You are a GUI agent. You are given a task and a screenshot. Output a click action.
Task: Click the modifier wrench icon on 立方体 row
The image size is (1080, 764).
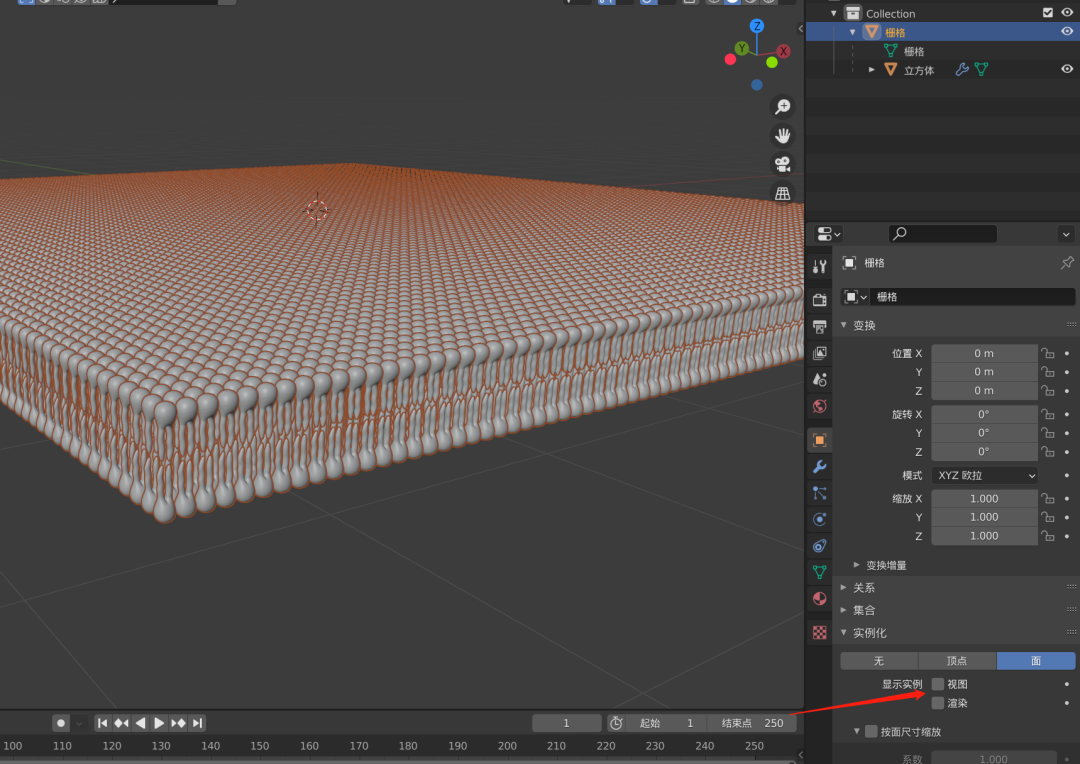pos(962,69)
